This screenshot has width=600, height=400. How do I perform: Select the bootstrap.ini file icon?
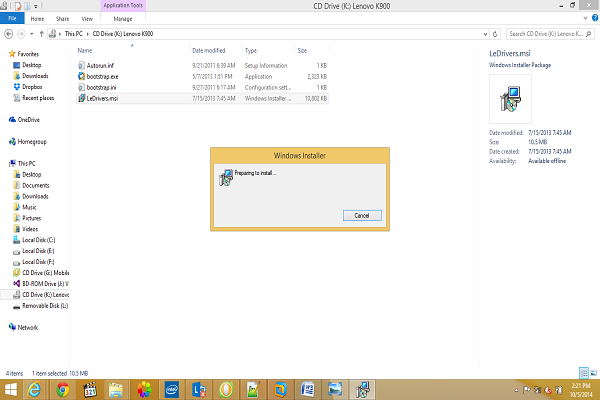coord(81,87)
